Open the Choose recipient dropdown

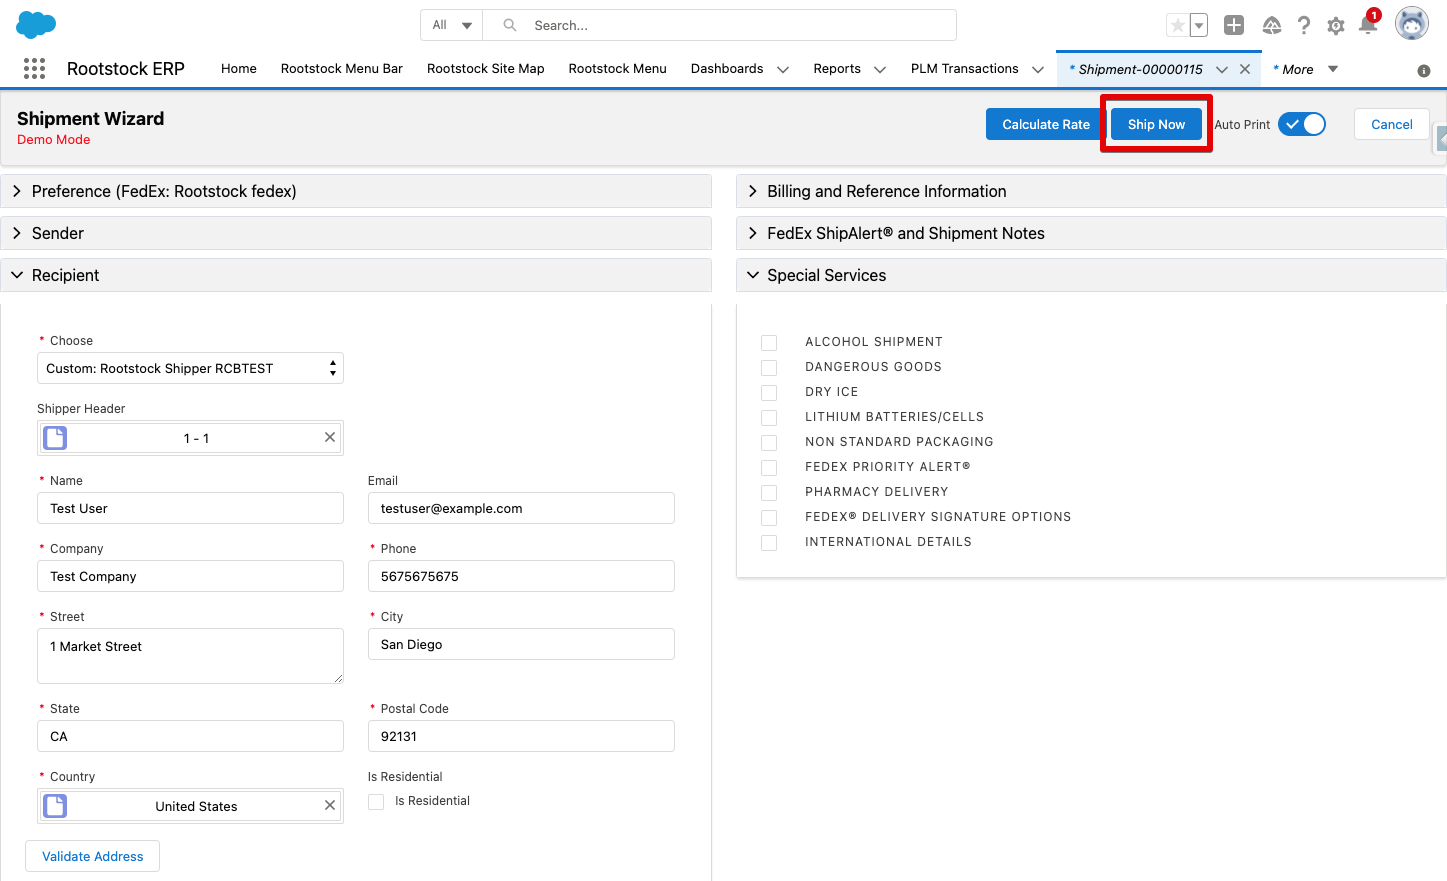click(x=190, y=368)
